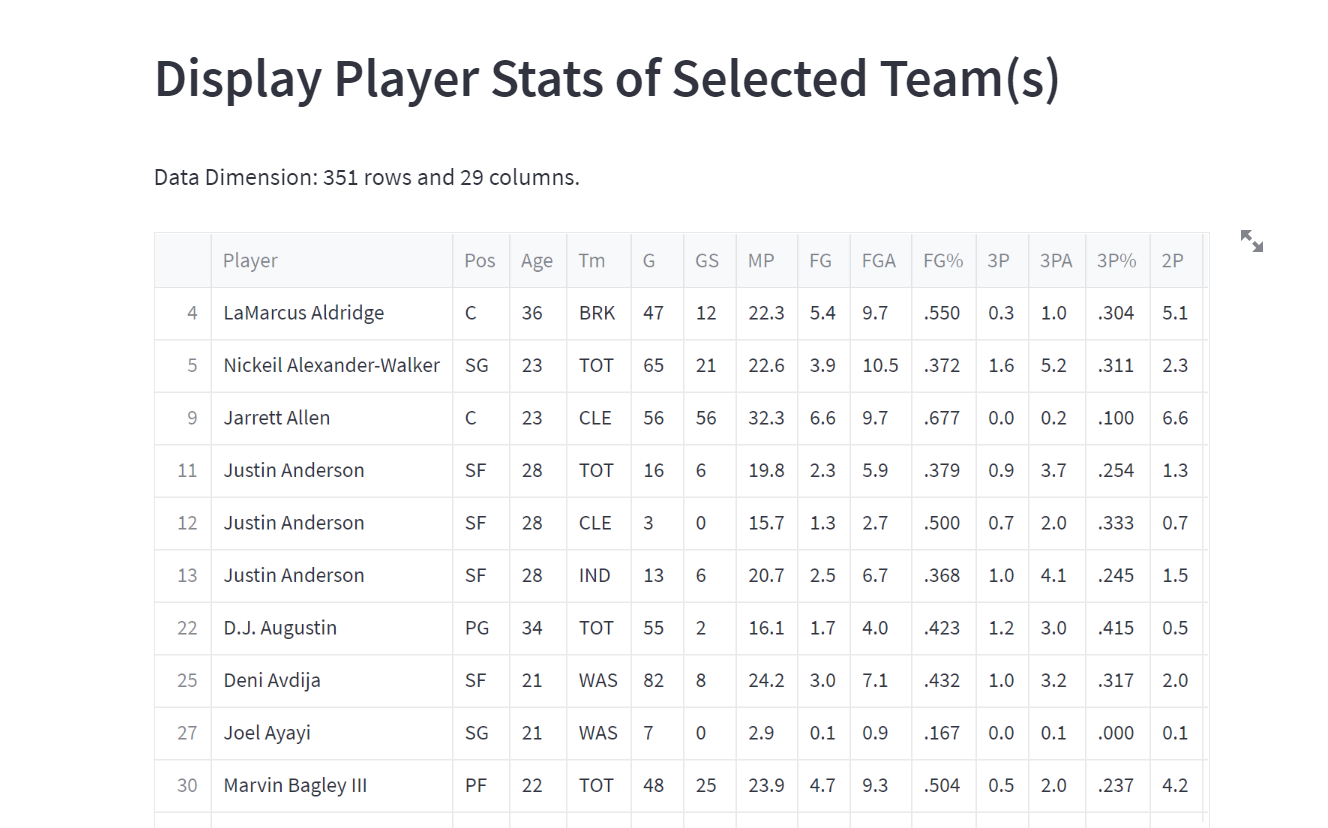Sort table by the Age column header
The height and width of the screenshot is (828, 1328).
pos(538,260)
